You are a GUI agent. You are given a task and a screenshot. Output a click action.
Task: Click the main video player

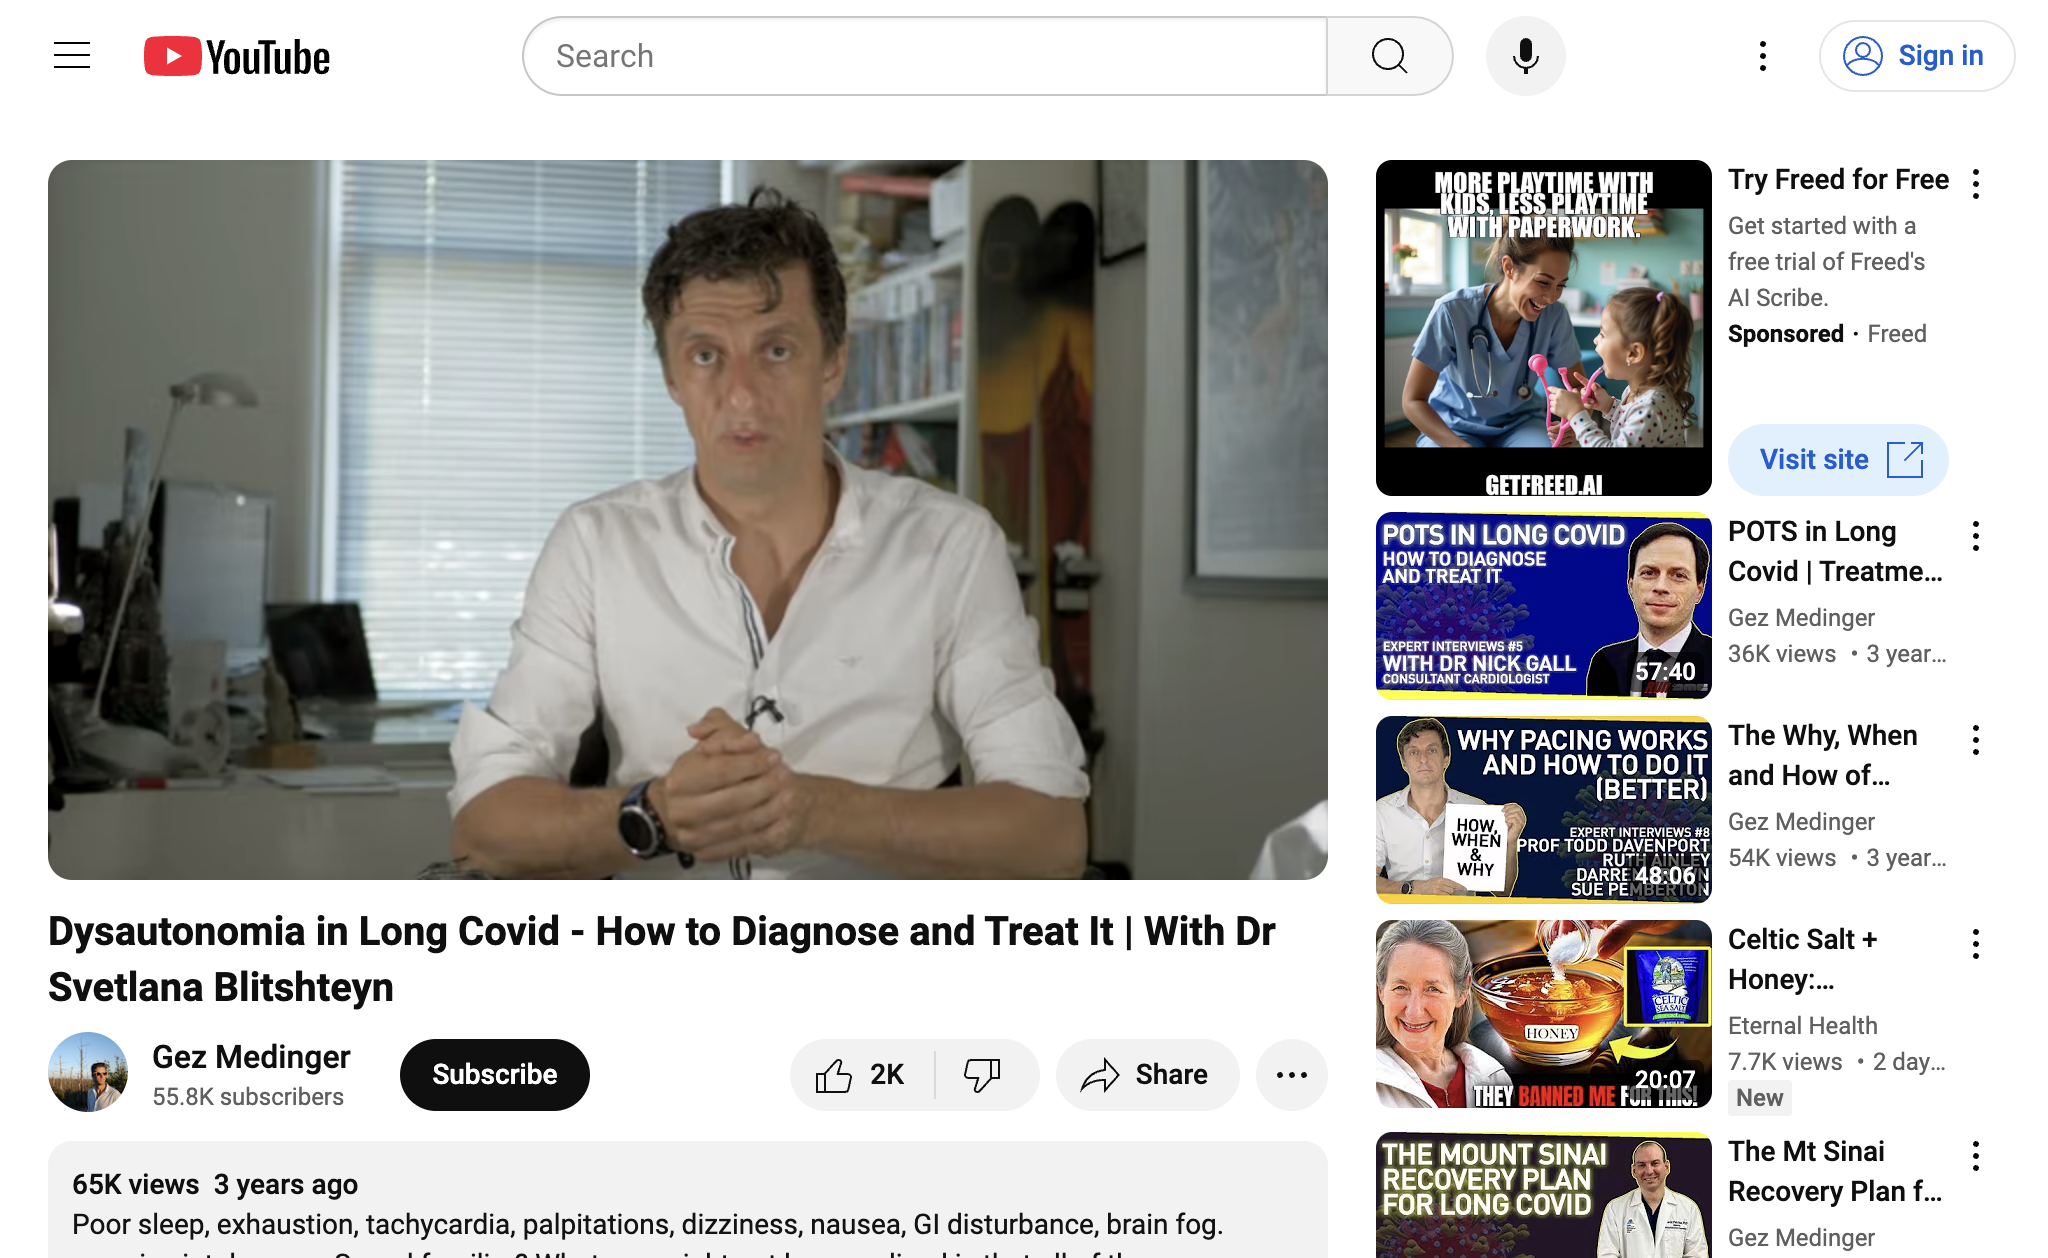[688, 520]
